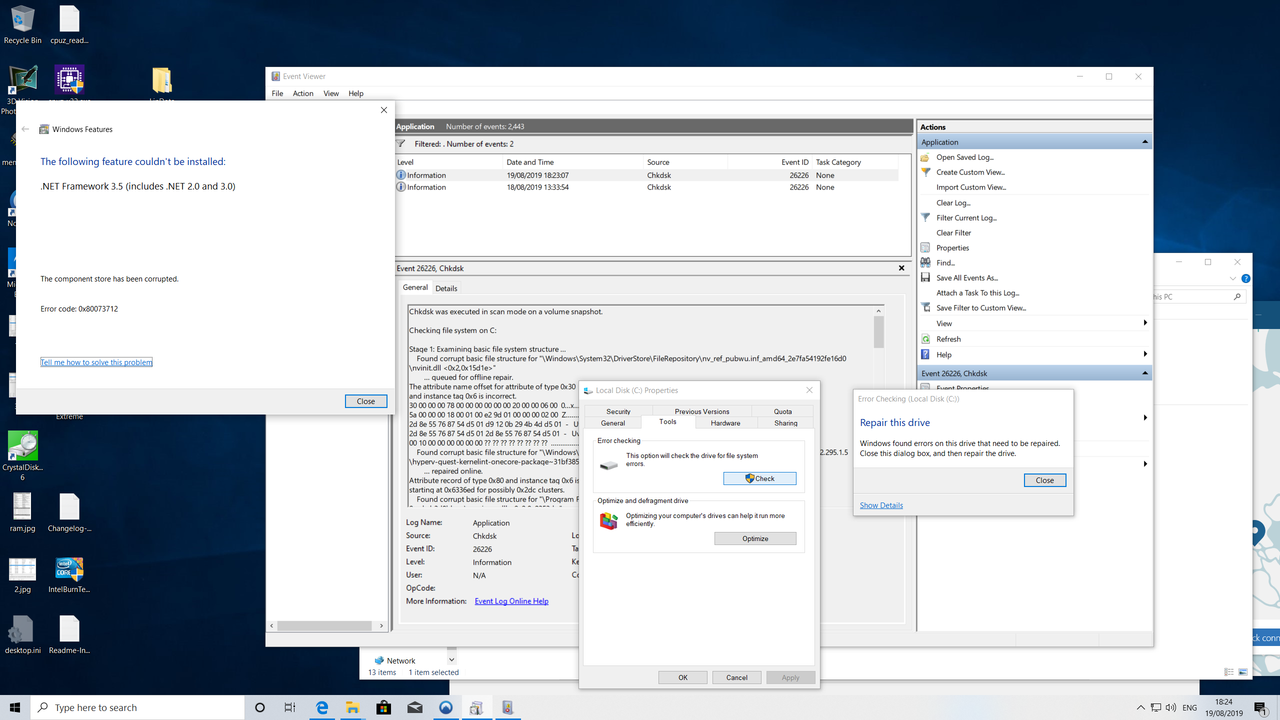This screenshot has width=1280, height=720.
Task: Select the 19/08/2019 18:23:07 Chkdsk event row
Action: click(x=647, y=175)
